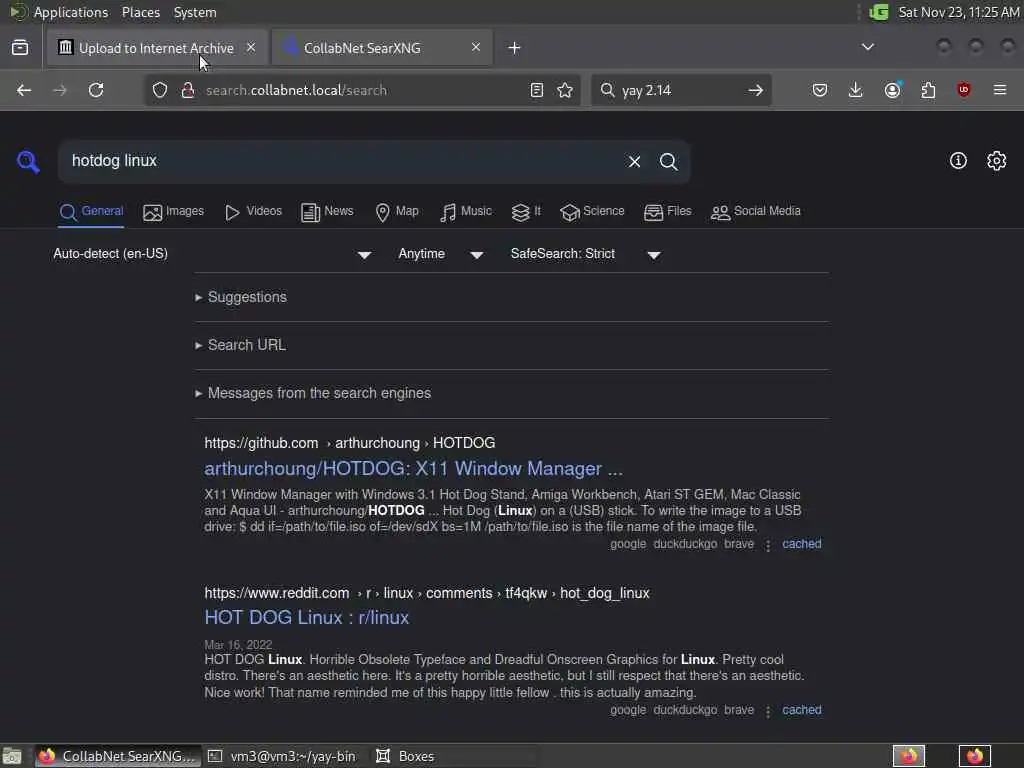Open SearXNG preferences gear icon
Image resolution: width=1024 pixels, height=768 pixels.
pyautogui.click(x=997, y=161)
